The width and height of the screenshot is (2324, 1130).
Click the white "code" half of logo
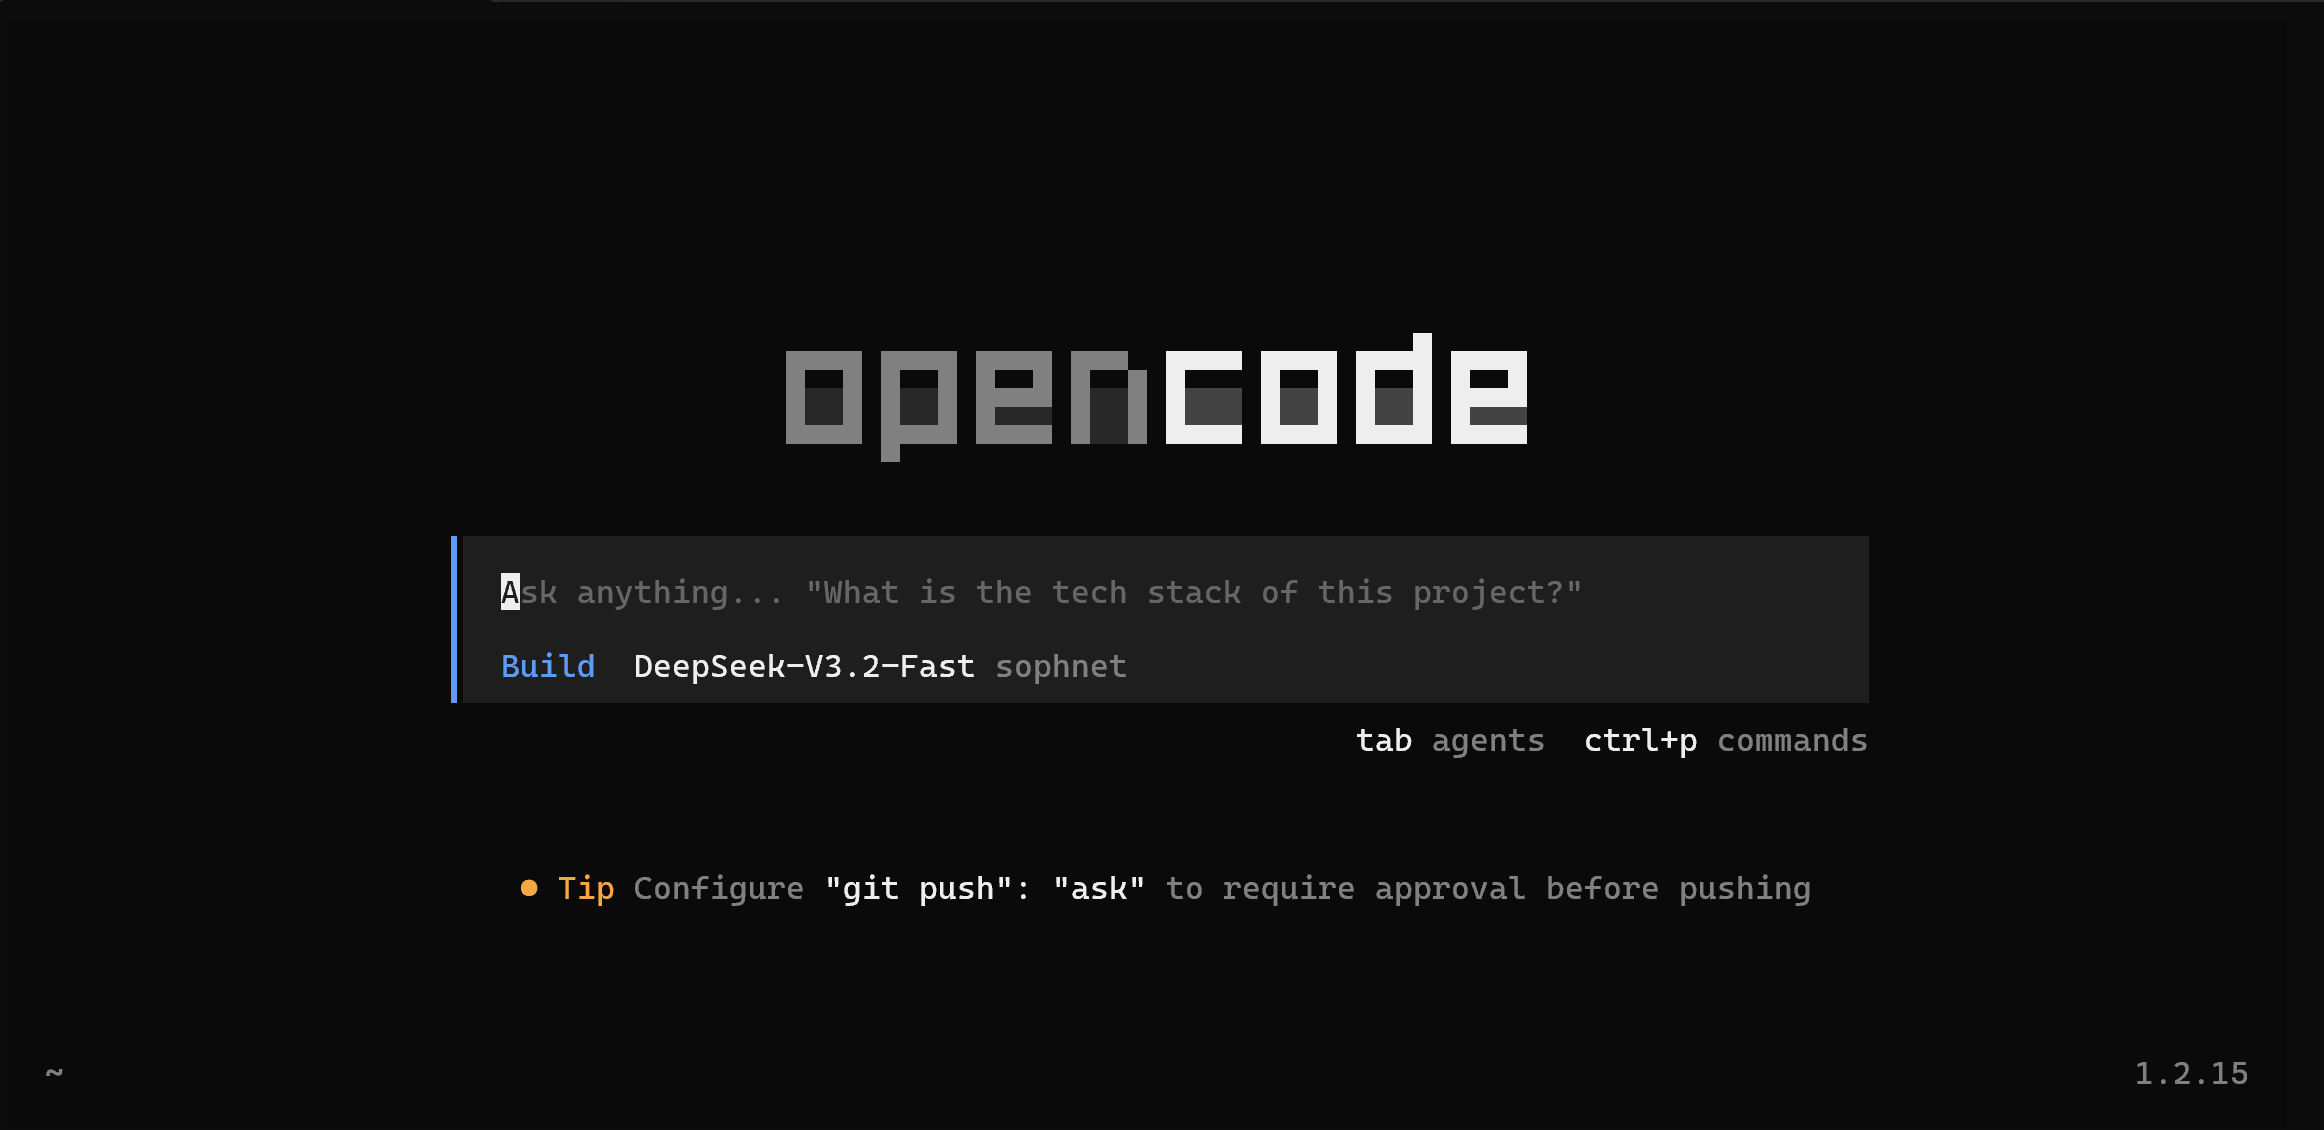coord(1346,389)
